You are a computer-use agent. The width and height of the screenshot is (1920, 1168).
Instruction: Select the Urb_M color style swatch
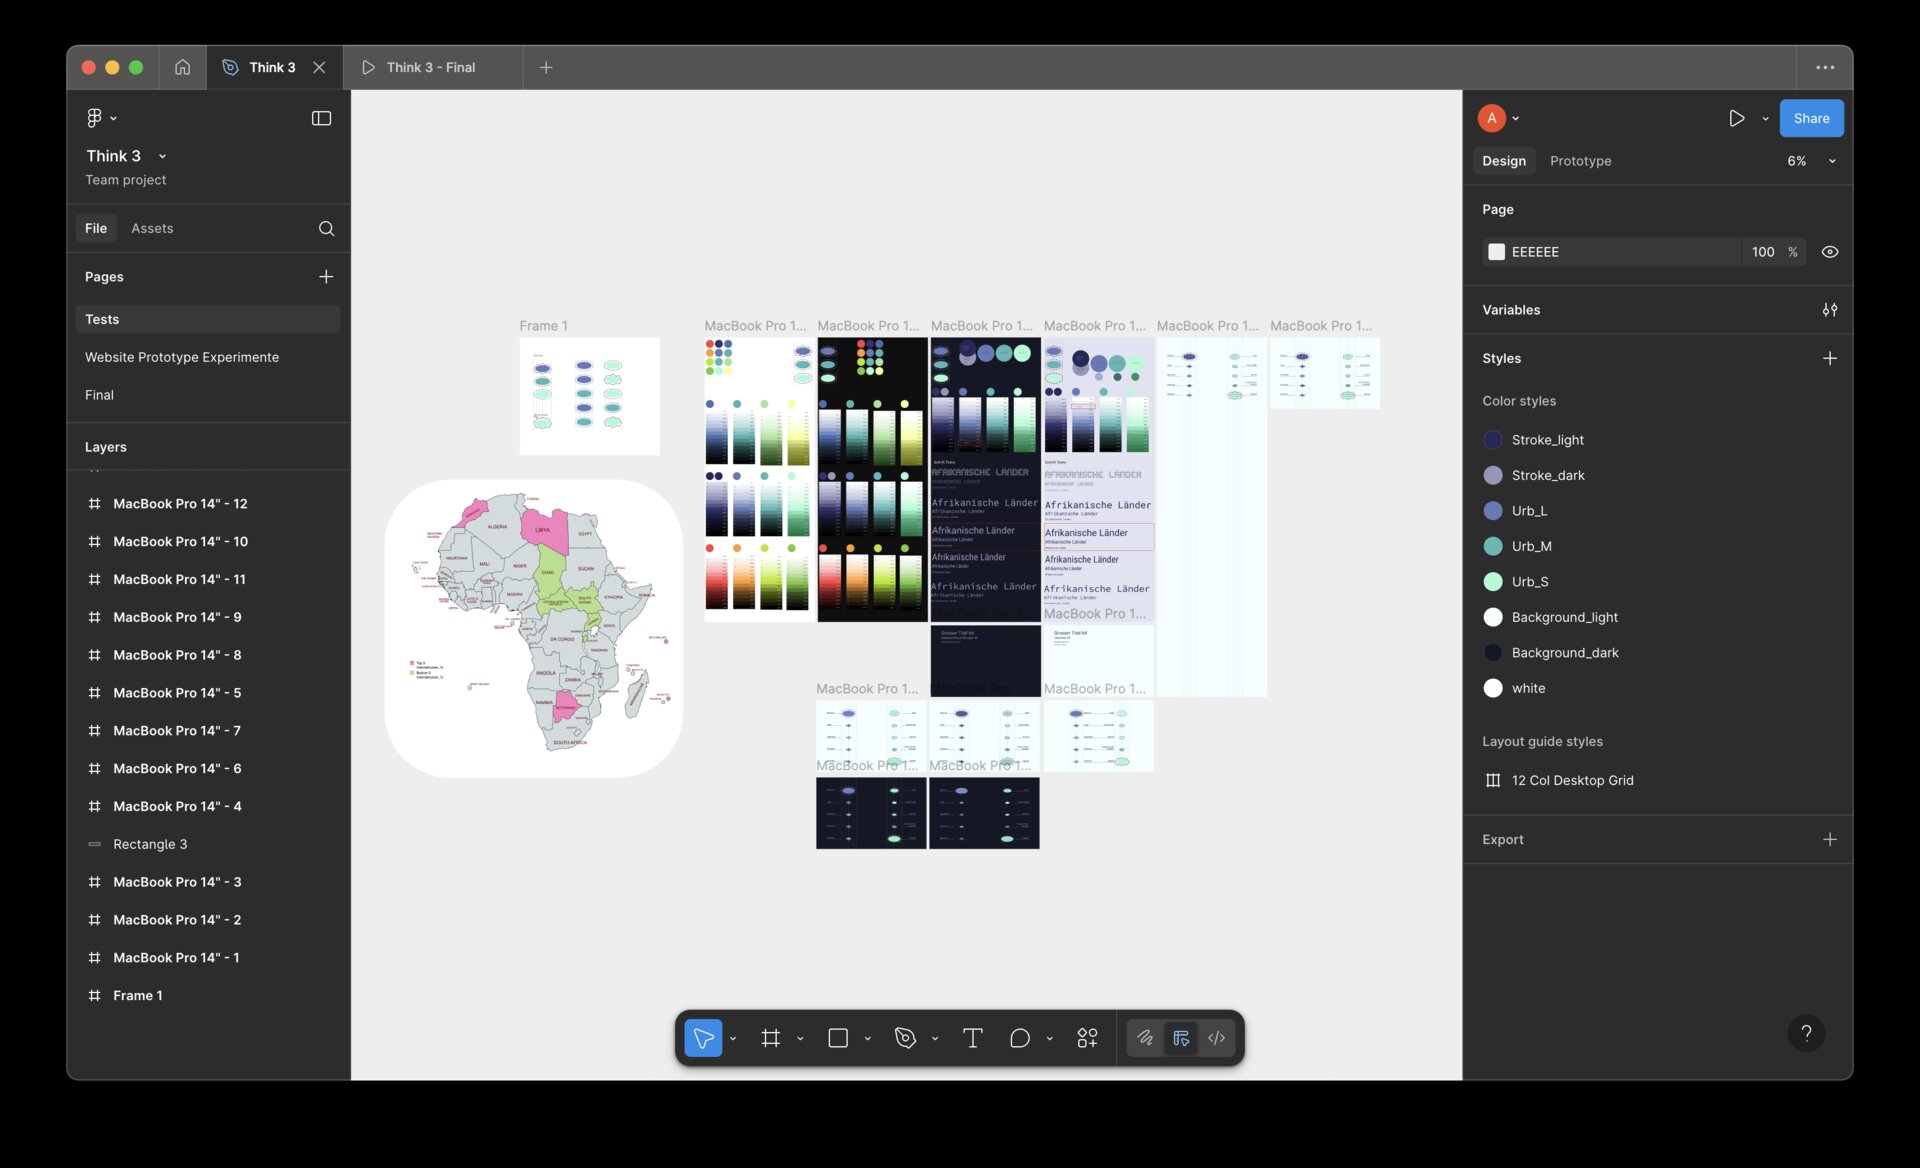(x=1492, y=546)
